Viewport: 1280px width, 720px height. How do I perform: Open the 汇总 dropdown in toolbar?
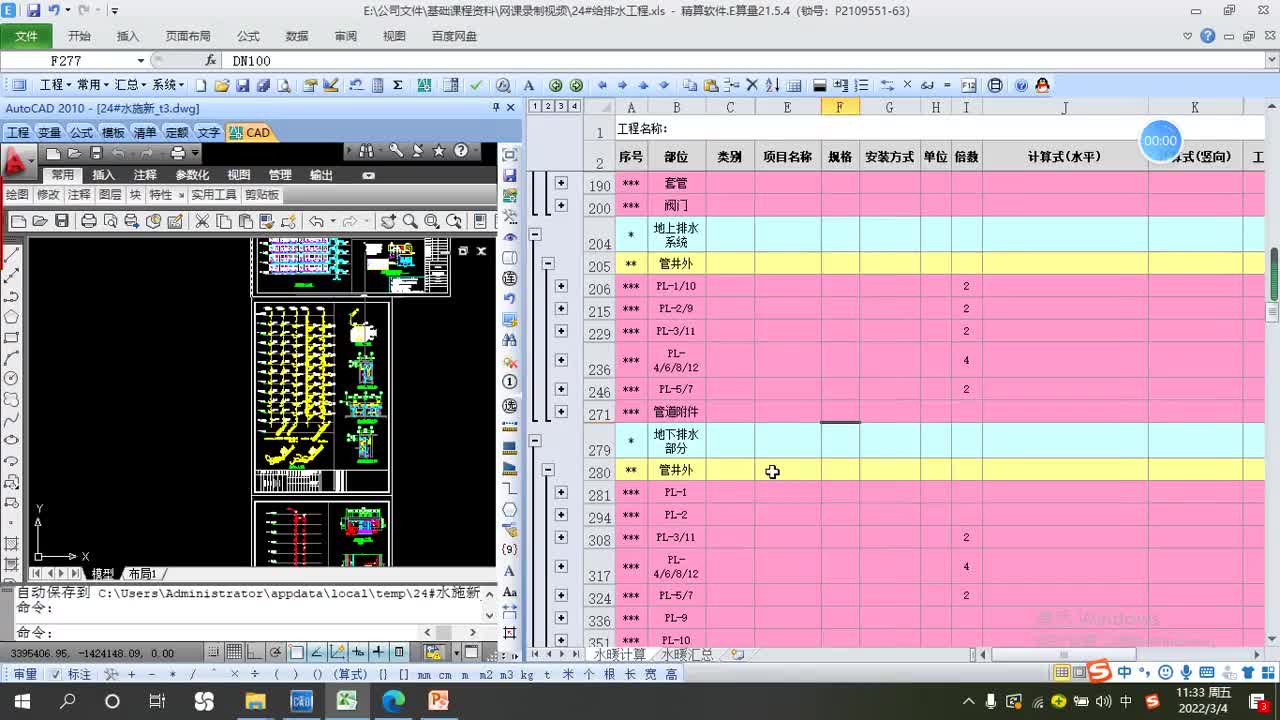[x=130, y=85]
